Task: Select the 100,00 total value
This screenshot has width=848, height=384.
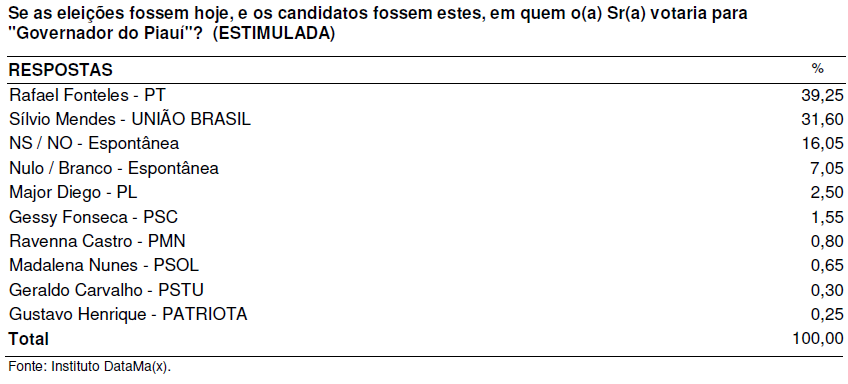Action: 818,339
